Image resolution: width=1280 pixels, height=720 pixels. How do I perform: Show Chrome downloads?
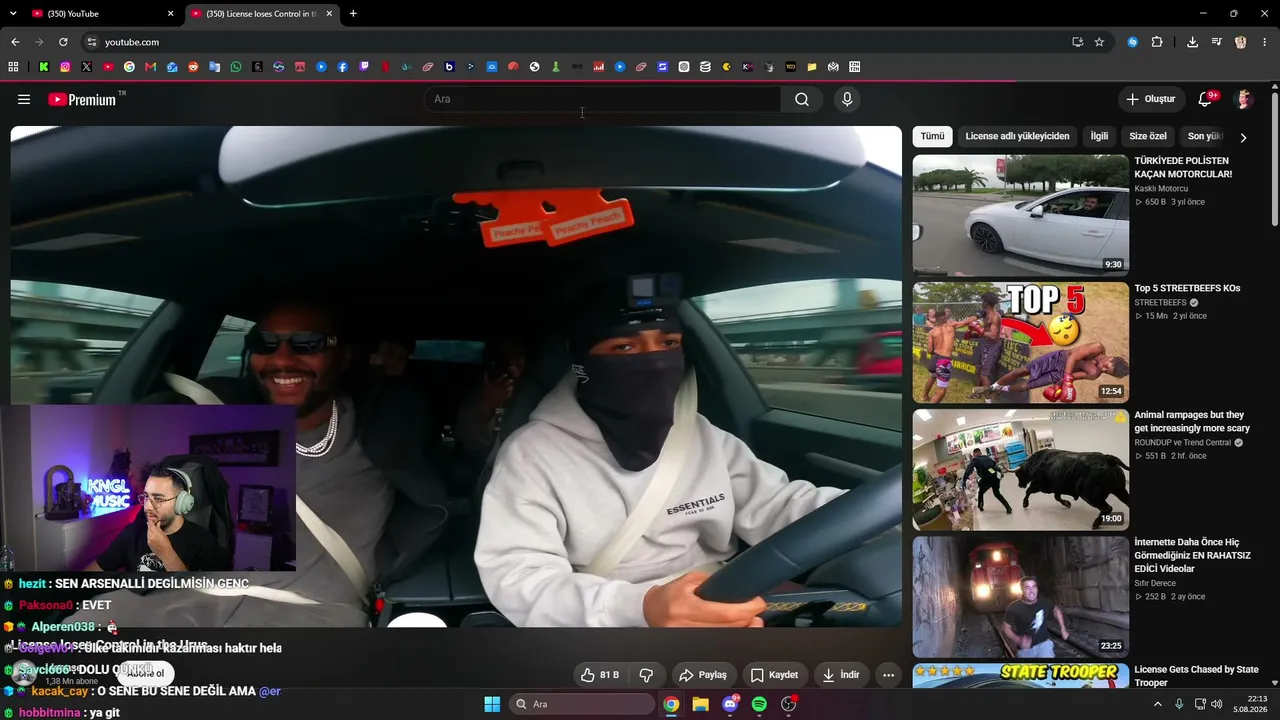pos(1192,42)
